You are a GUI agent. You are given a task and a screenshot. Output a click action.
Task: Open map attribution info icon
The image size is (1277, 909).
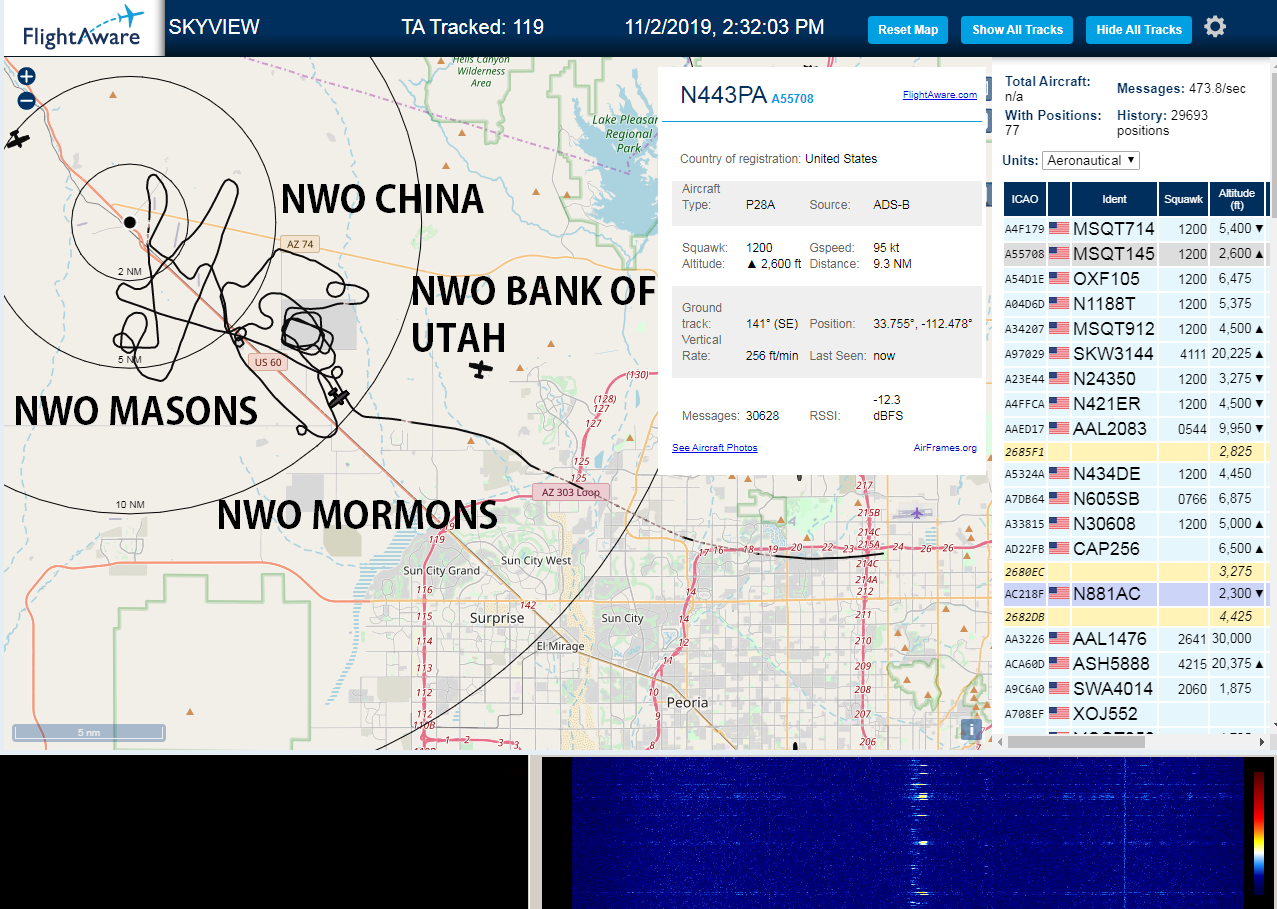point(970,729)
